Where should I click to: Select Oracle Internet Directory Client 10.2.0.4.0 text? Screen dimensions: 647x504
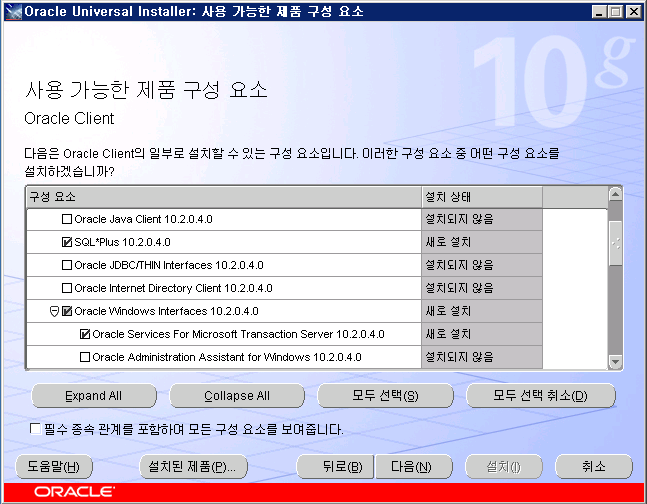(x=173, y=288)
